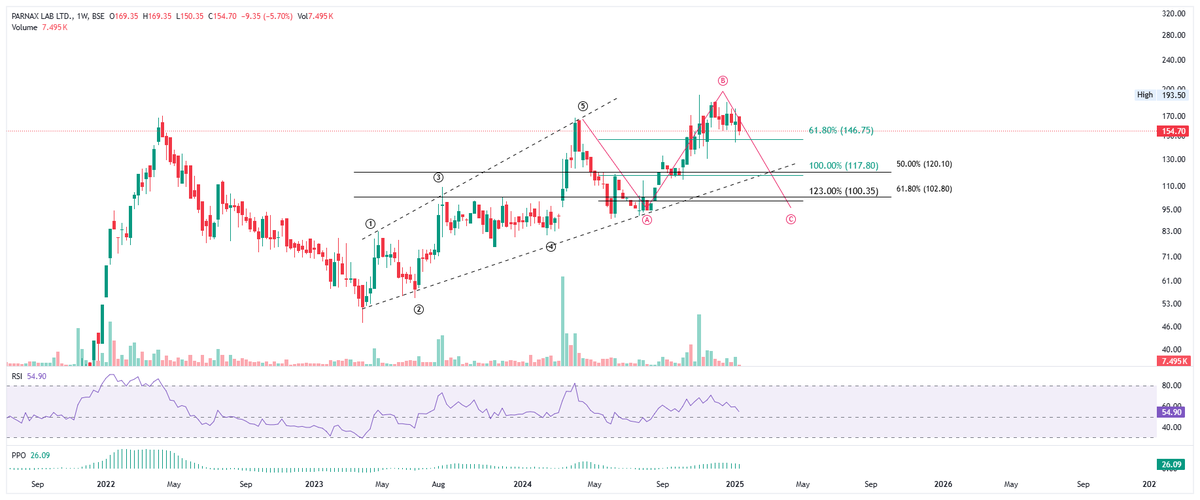Select the circled wave C label

[x=791, y=218]
